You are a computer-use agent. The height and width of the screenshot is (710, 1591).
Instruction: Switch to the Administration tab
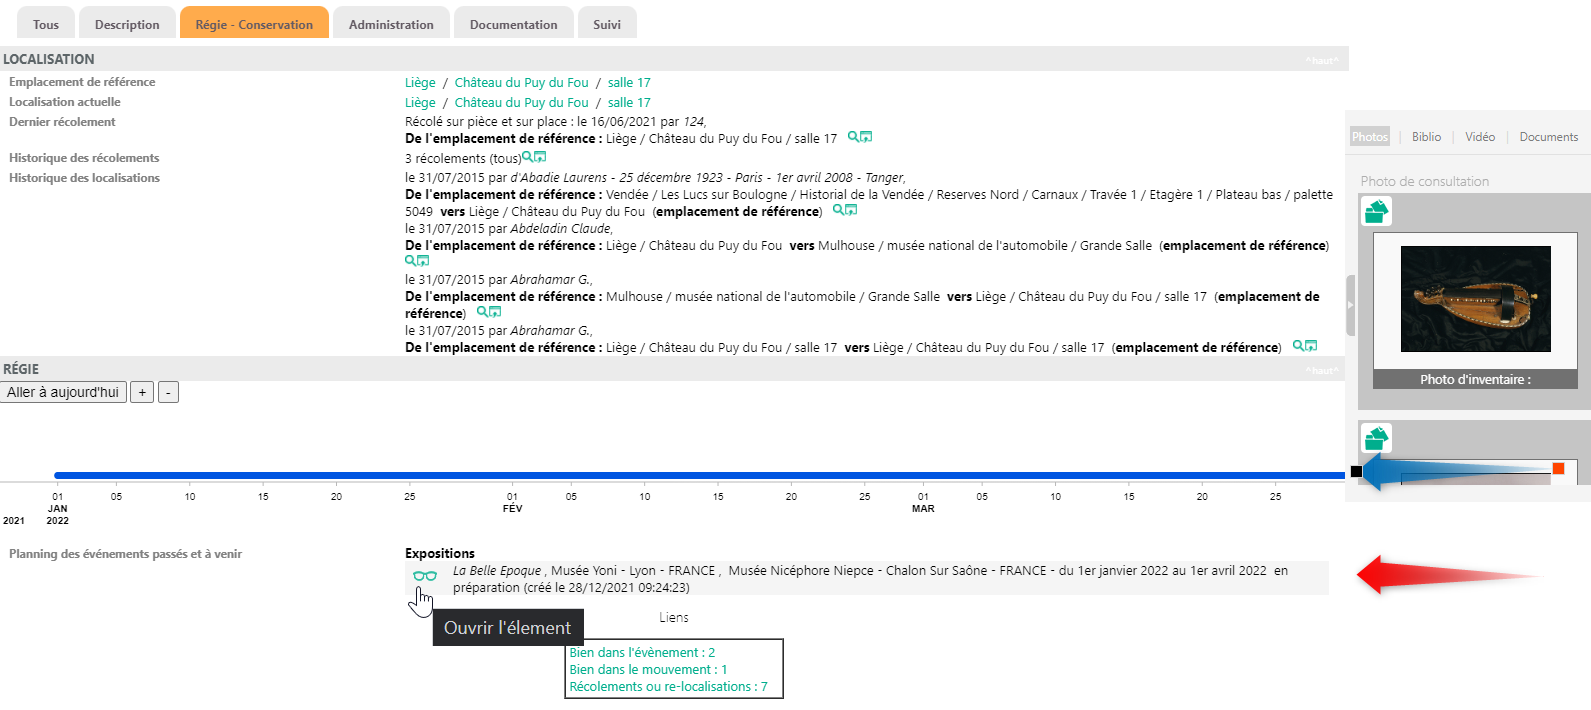click(391, 24)
